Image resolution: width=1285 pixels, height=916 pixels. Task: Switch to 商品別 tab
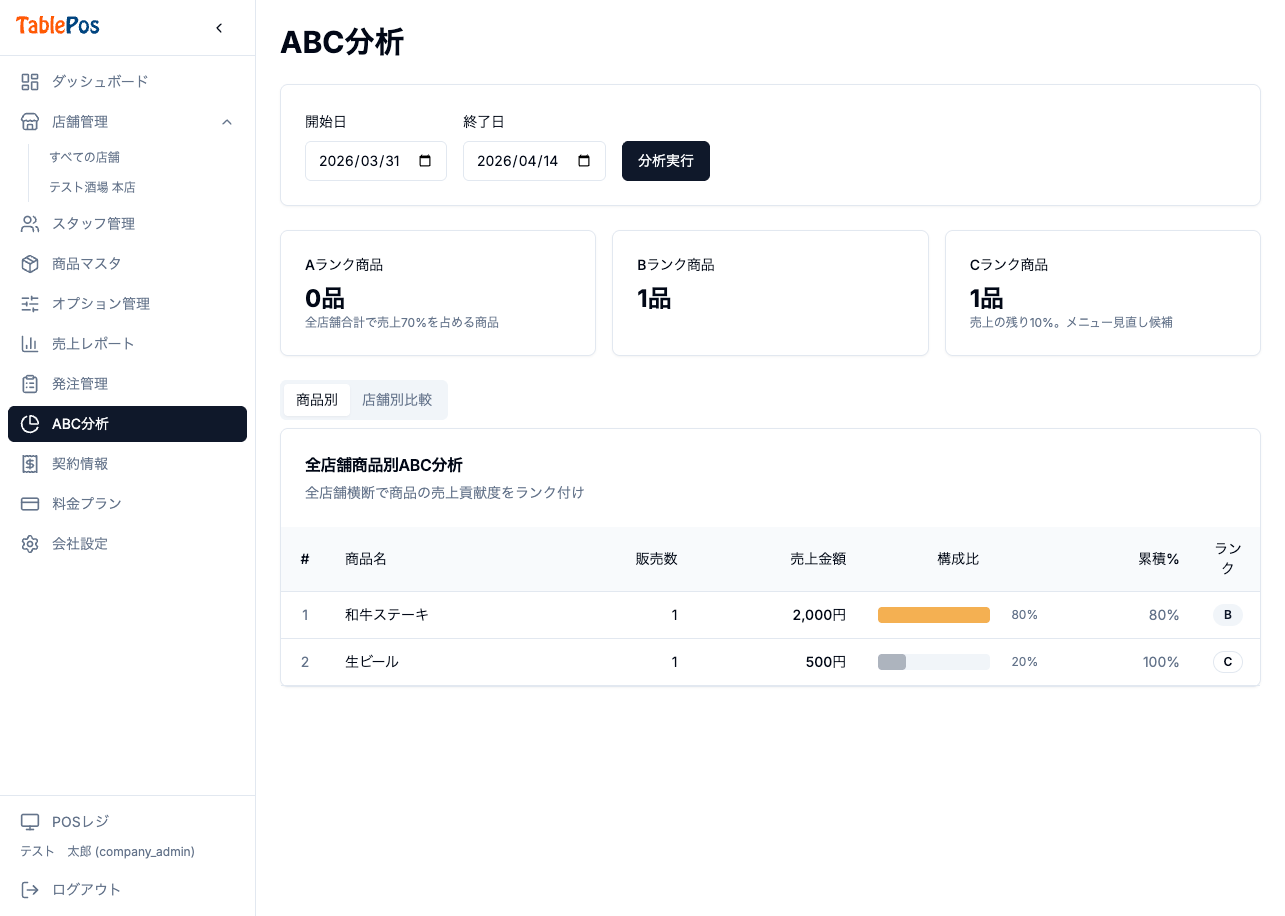(x=317, y=400)
